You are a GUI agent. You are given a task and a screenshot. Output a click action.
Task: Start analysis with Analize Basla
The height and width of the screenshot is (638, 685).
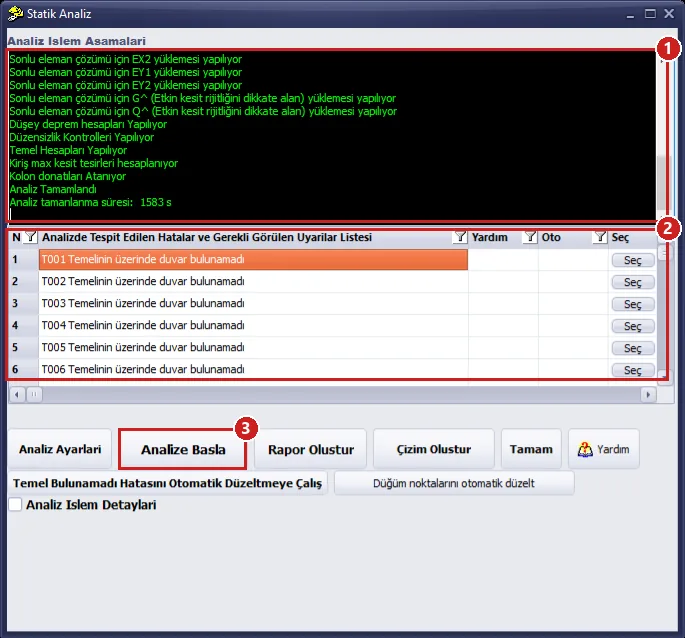pyautogui.click(x=183, y=449)
